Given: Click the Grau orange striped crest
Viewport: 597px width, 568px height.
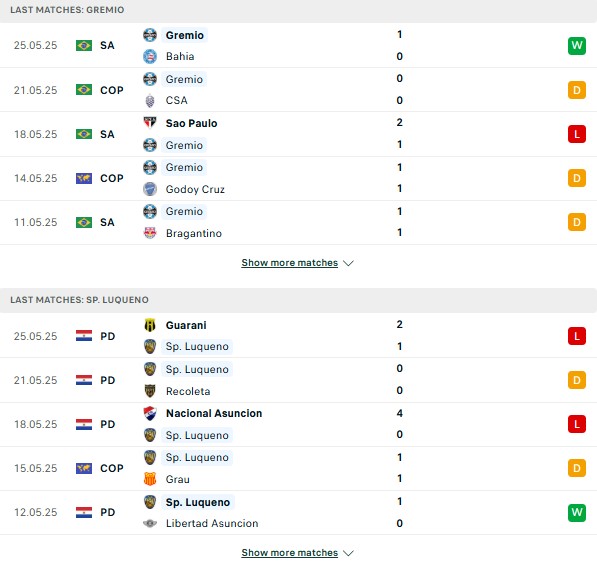Looking at the screenshot, I should tap(150, 479).
